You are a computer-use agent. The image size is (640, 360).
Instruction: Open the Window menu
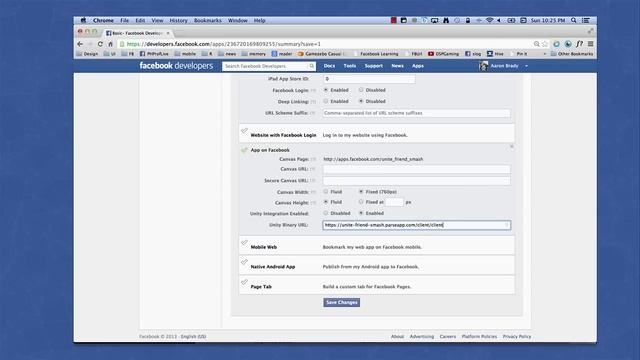[238, 20]
